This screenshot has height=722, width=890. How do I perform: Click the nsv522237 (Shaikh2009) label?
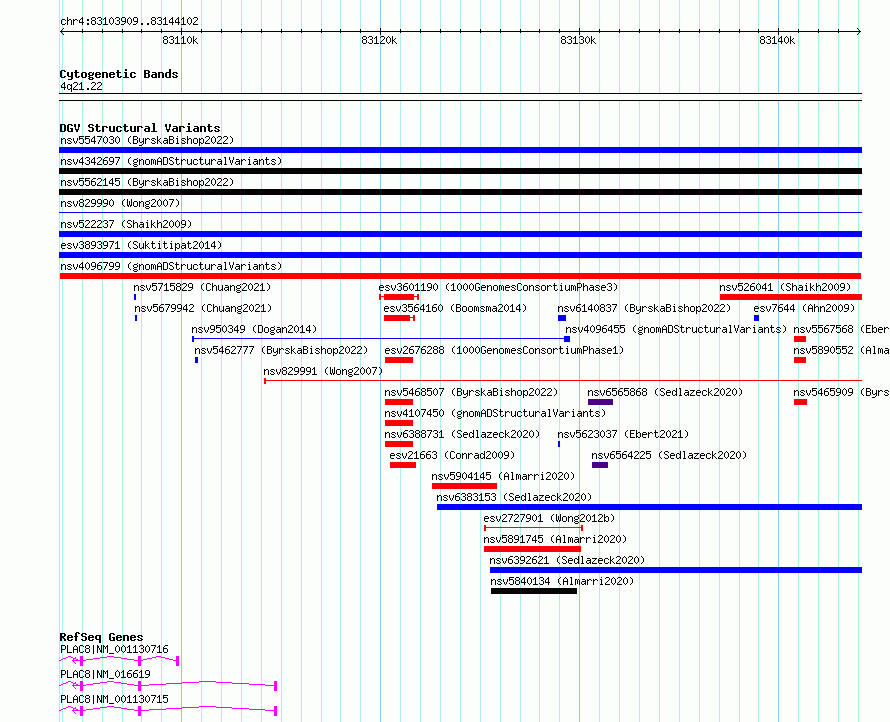tap(126, 224)
